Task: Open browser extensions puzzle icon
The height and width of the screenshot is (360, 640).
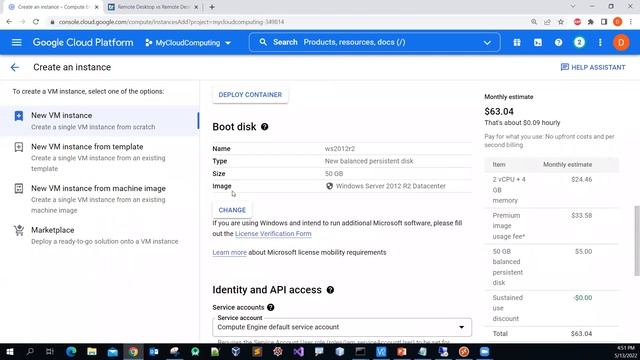Action: click(591, 22)
